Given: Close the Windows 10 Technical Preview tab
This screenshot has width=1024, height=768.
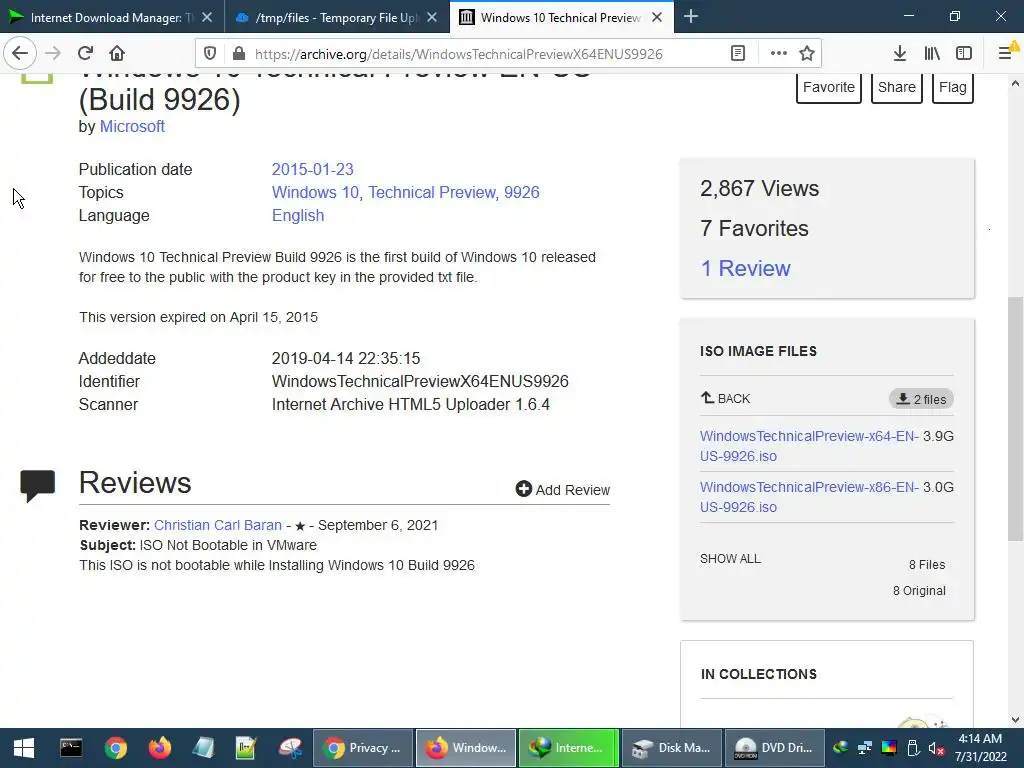Looking at the screenshot, I should click(658, 18).
